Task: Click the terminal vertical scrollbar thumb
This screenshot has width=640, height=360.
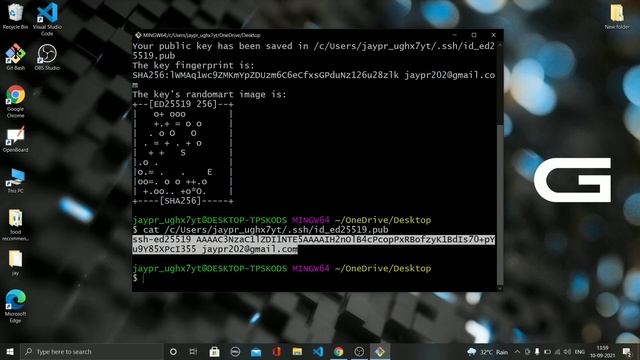Action: [x=500, y=204]
